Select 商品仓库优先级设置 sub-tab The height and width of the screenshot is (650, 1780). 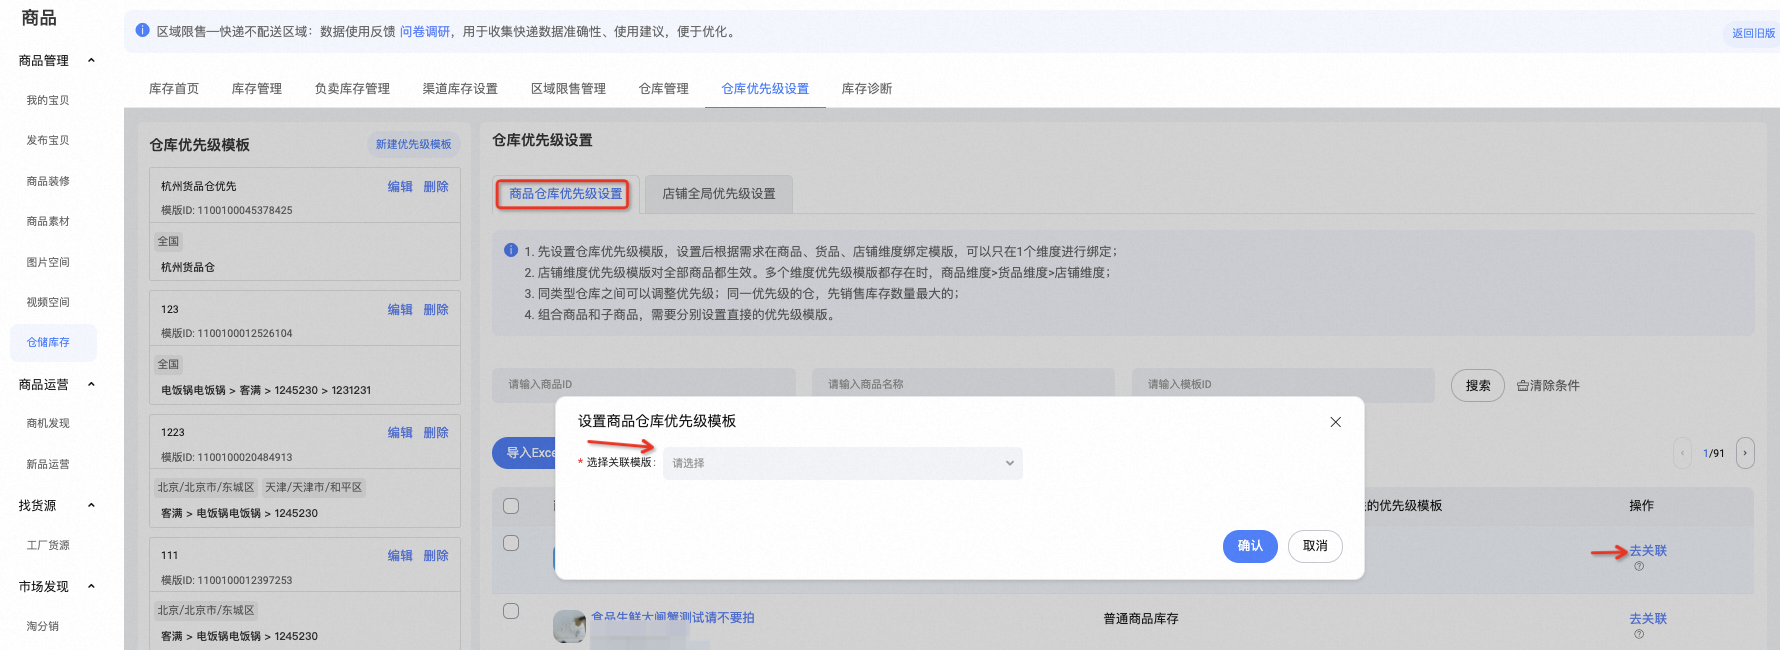[565, 194]
